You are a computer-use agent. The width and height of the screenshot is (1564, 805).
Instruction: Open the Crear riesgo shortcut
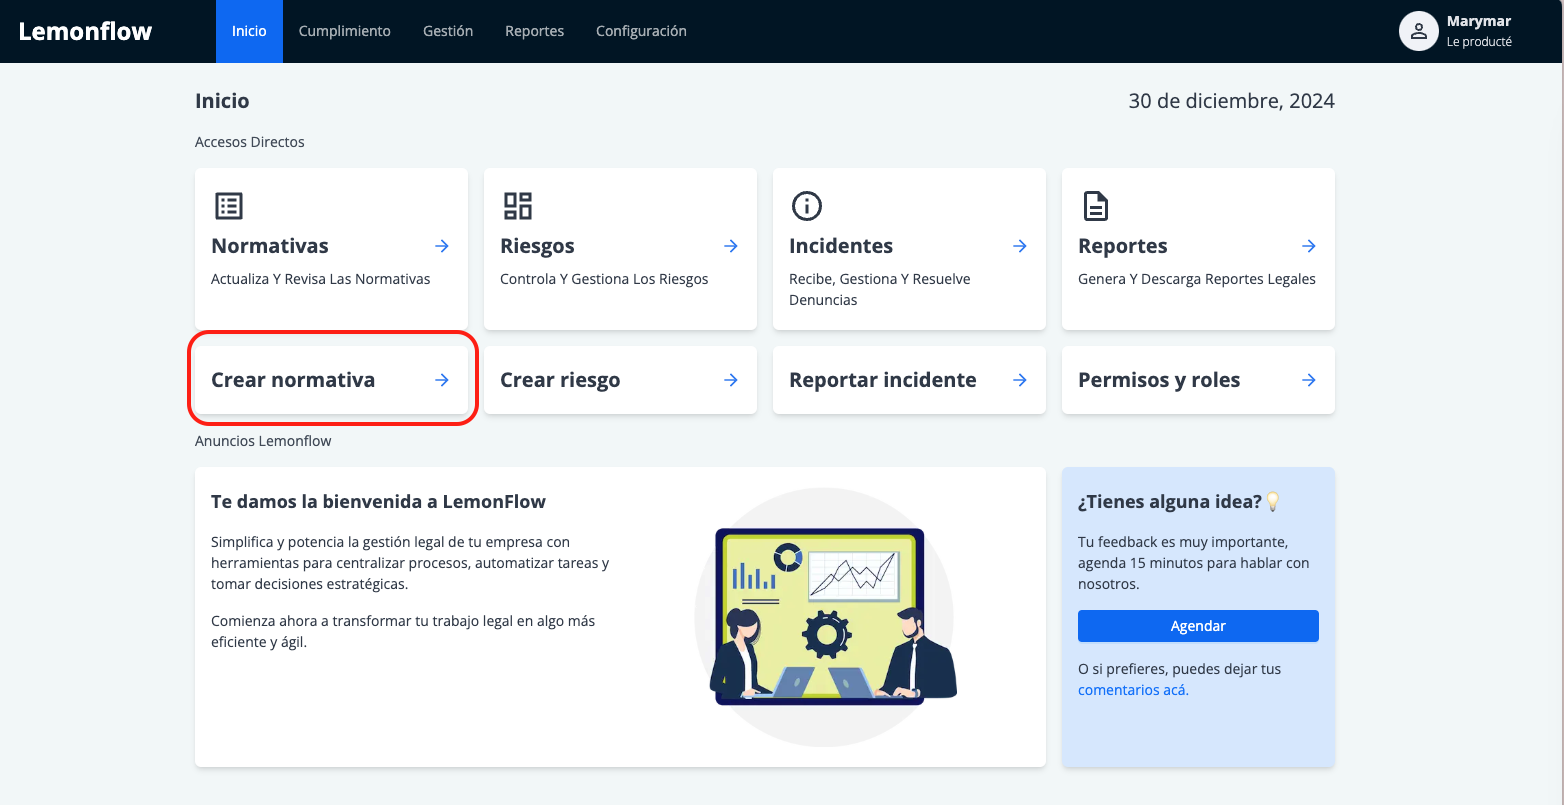(620, 380)
